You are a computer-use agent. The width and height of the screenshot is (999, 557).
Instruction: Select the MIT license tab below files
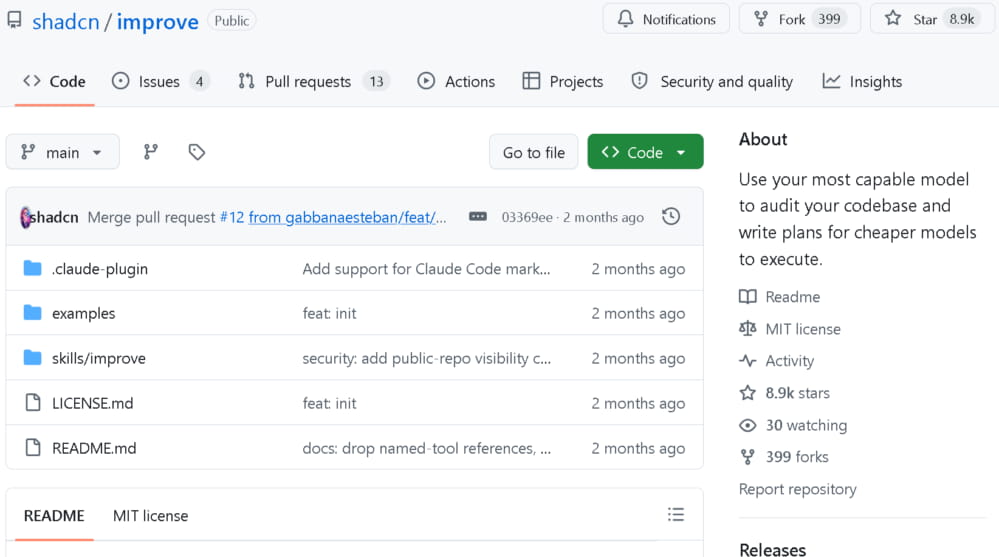click(150, 516)
